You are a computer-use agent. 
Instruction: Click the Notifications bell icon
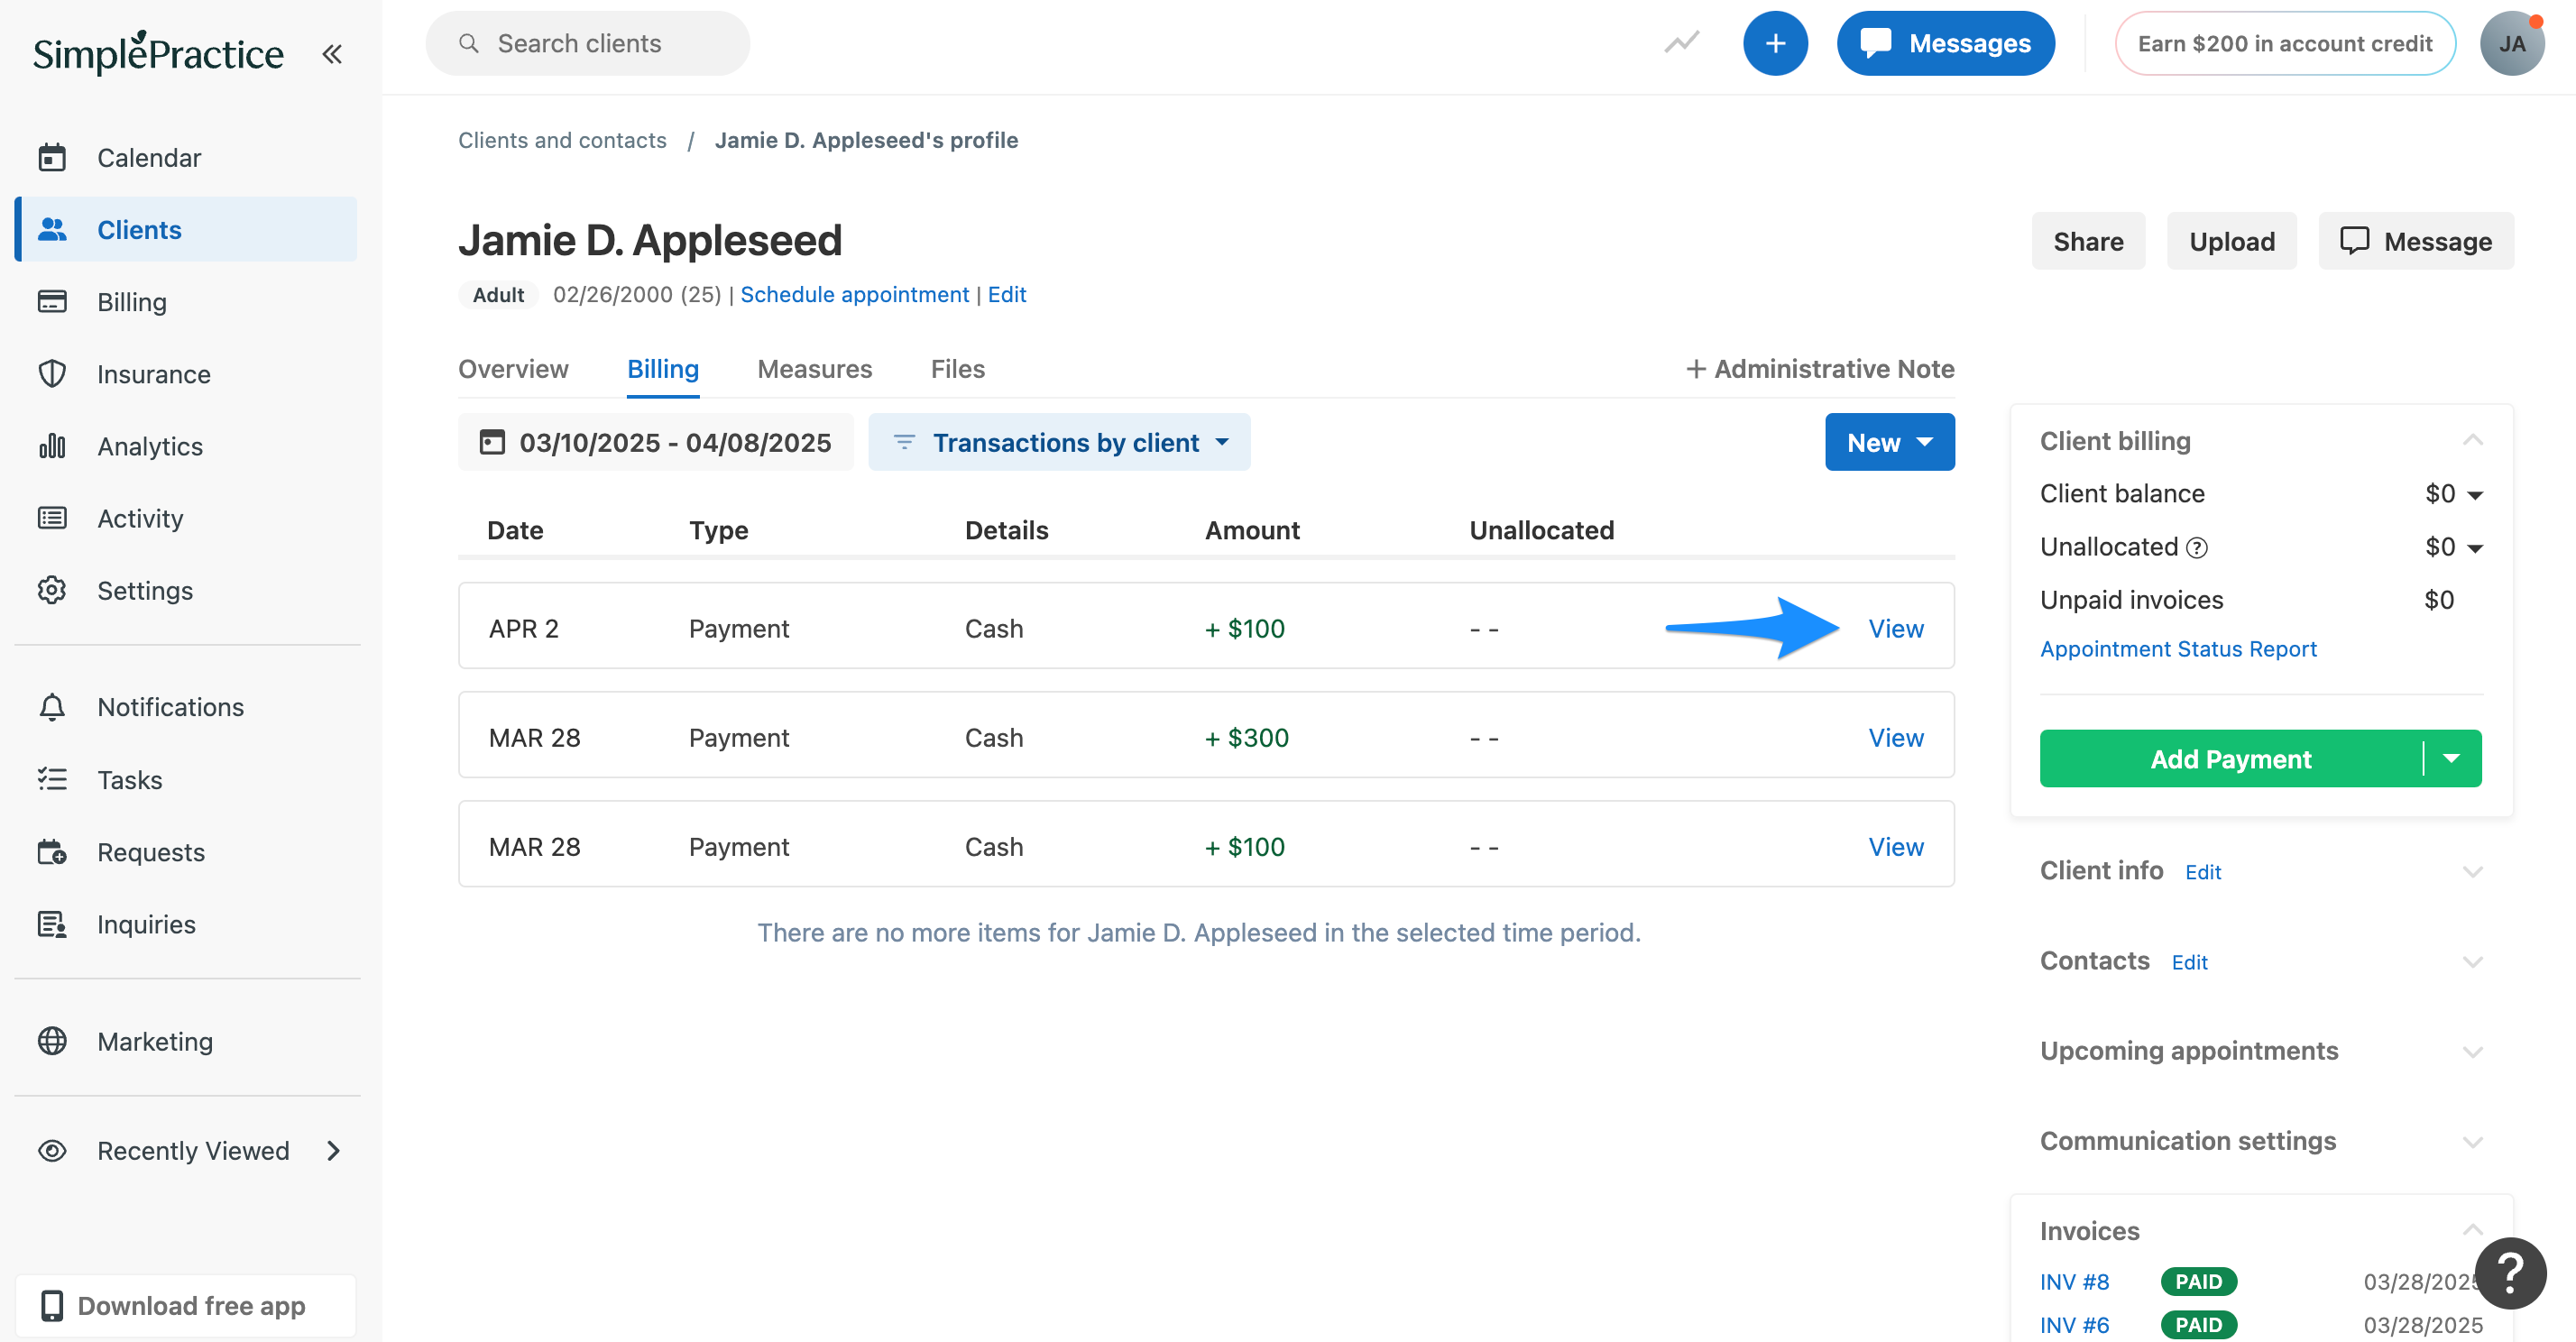[x=52, y=707]
